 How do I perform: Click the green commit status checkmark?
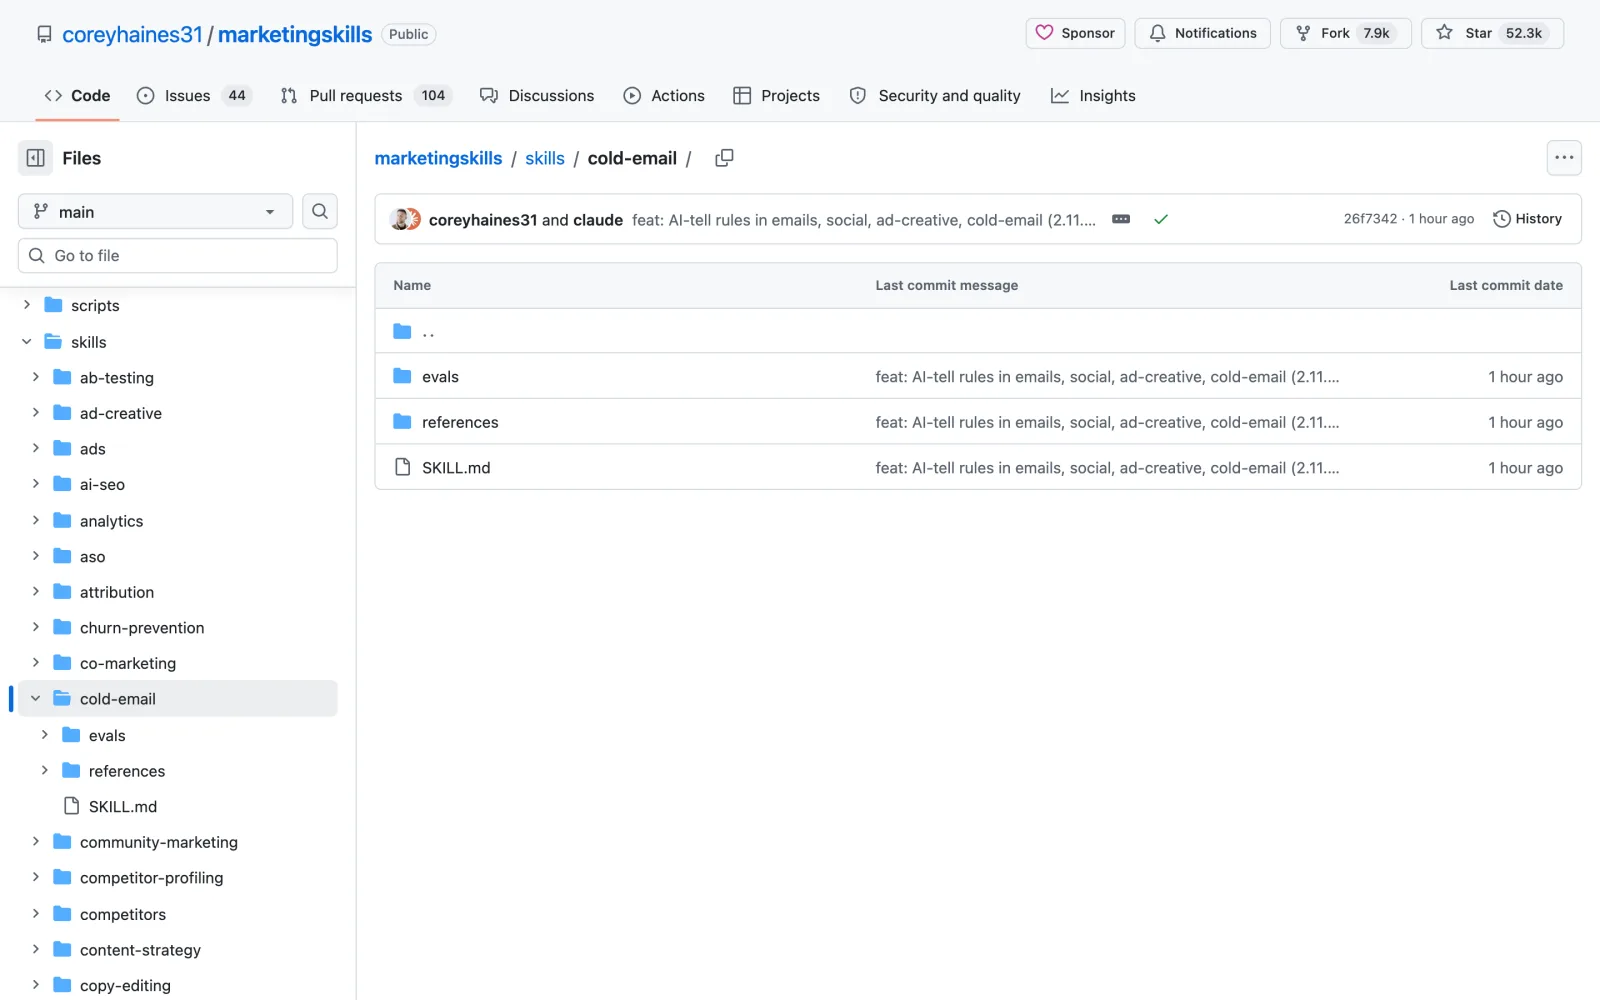[x=1161, y=219]
